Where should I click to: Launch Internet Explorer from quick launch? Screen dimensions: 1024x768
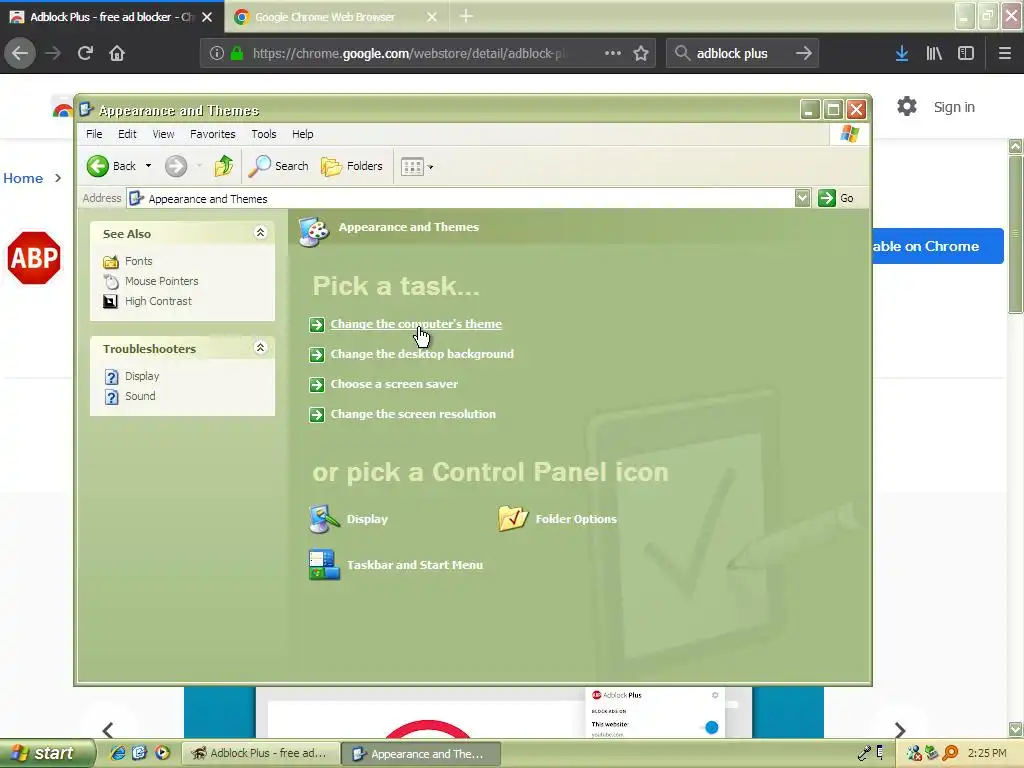(117, 753)
